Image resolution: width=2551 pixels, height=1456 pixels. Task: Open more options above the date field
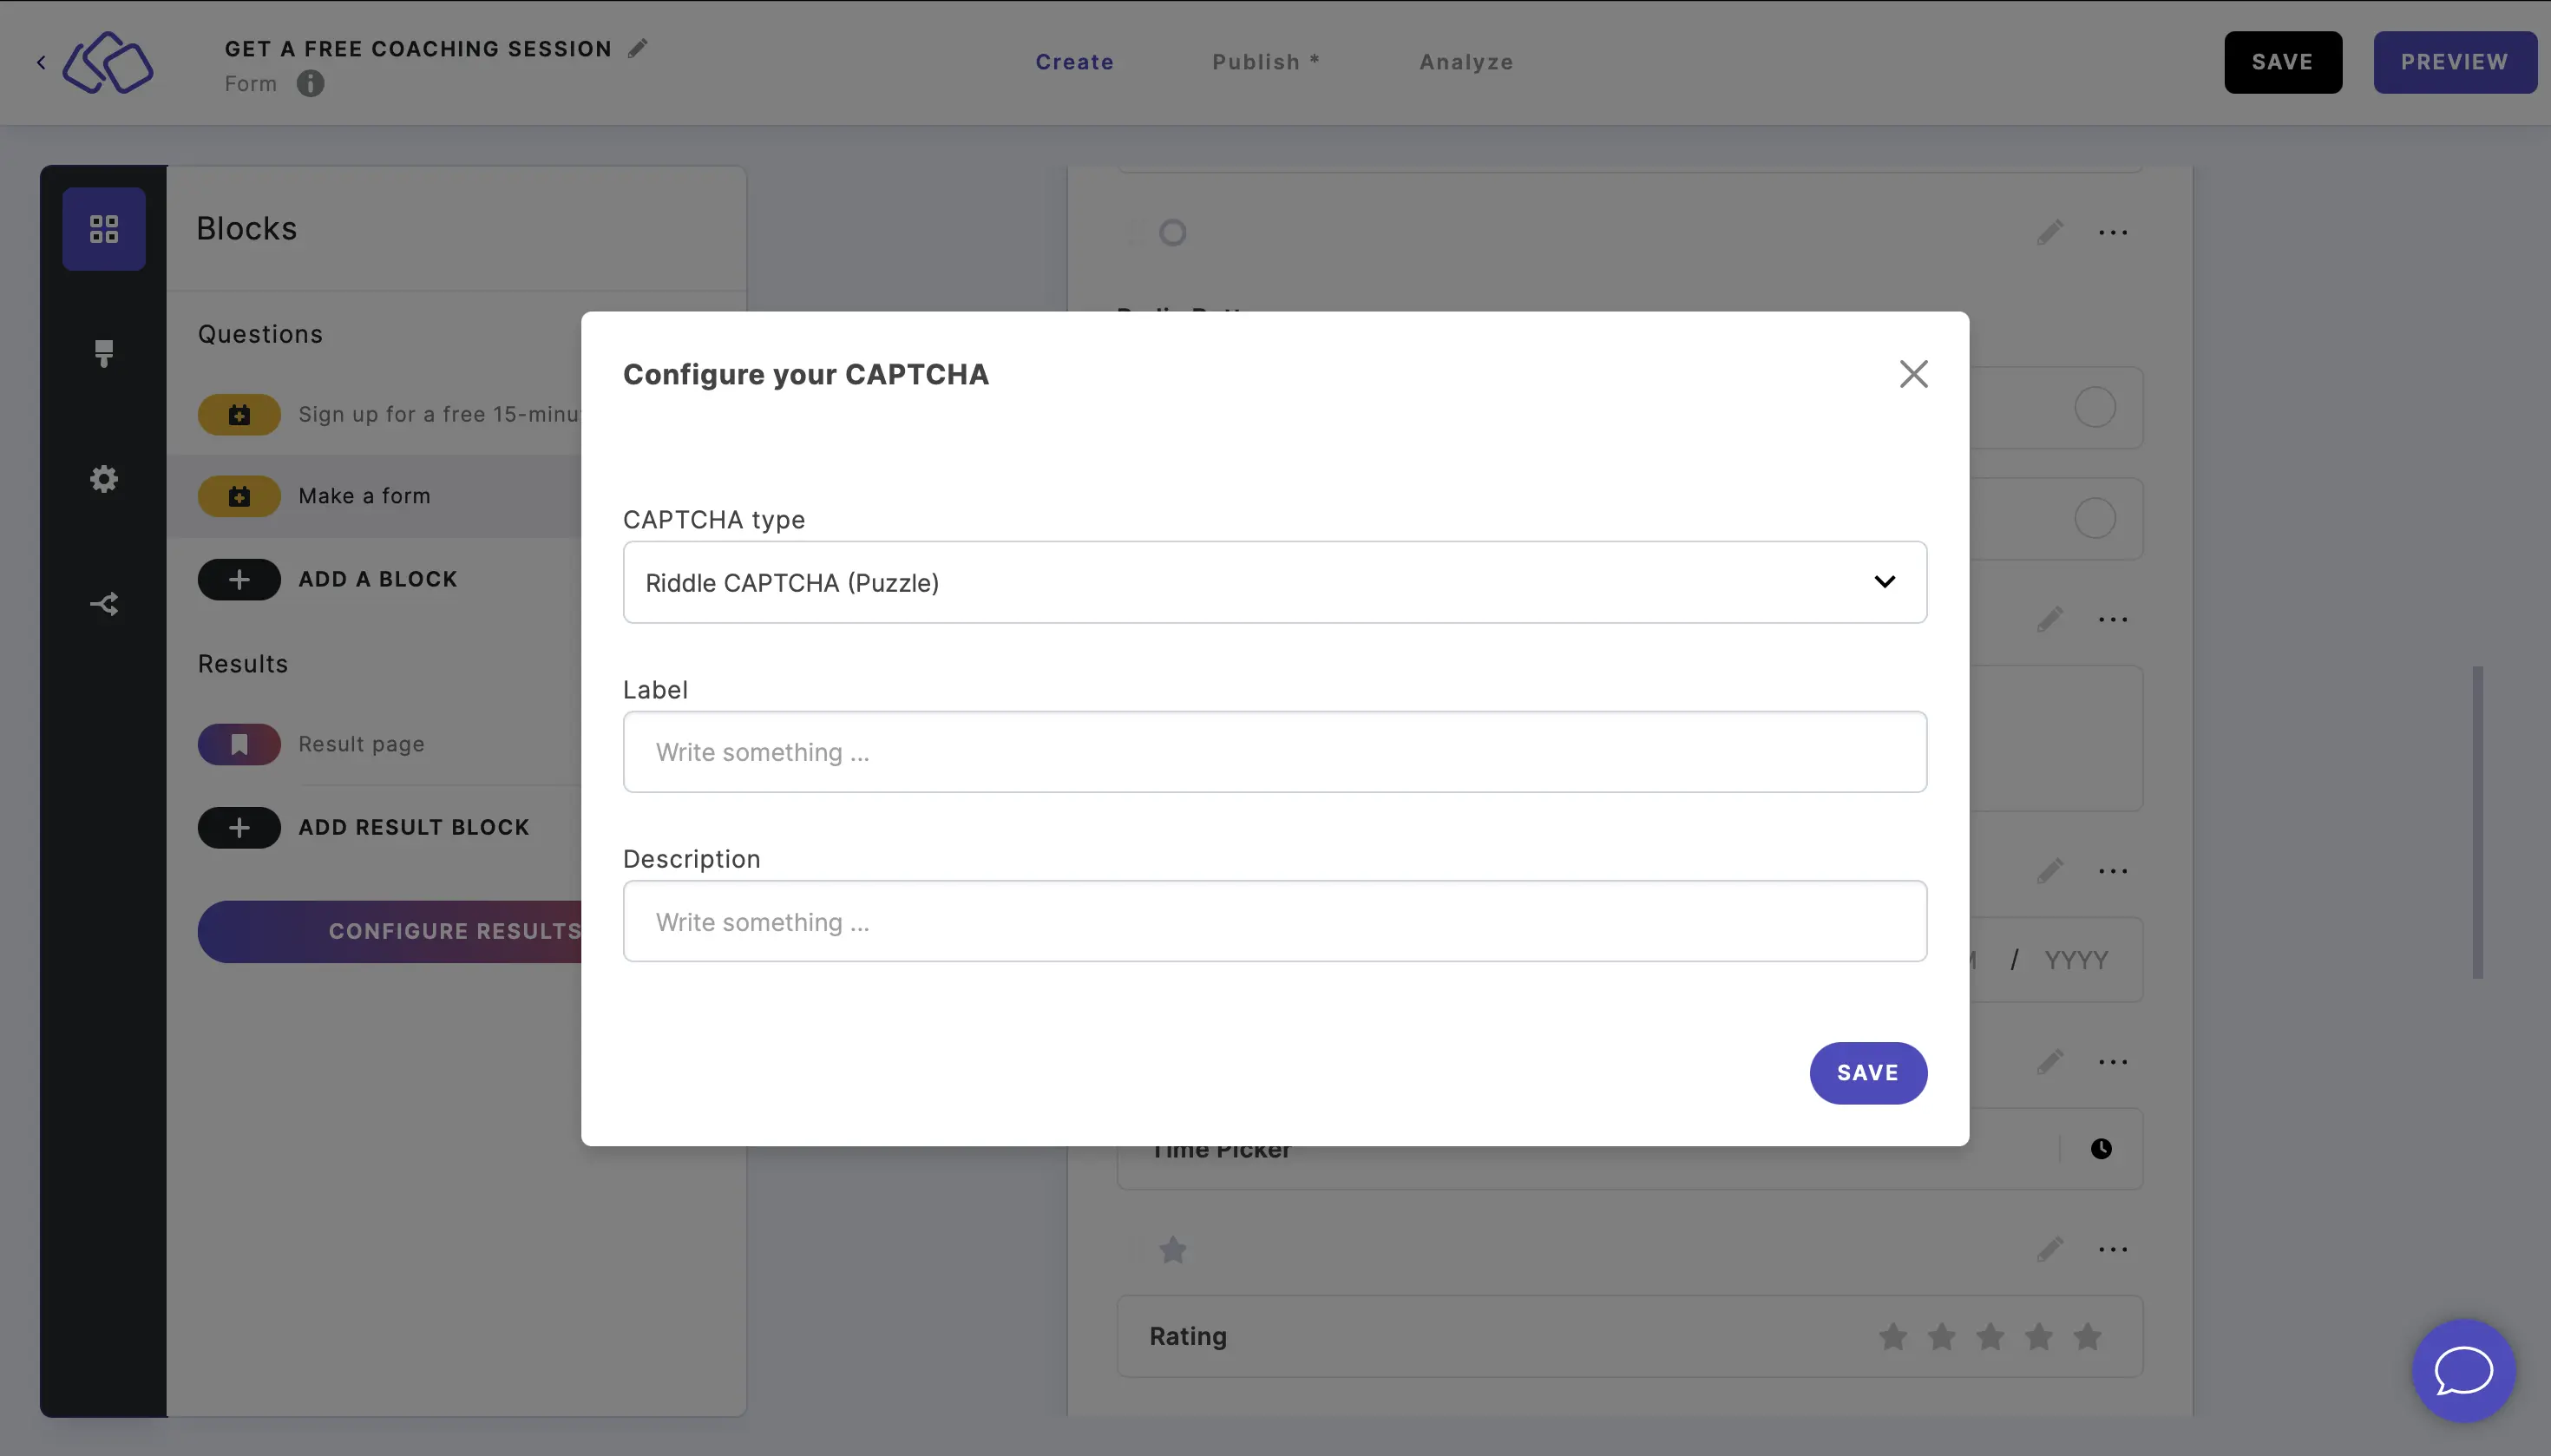point(2112,871)
